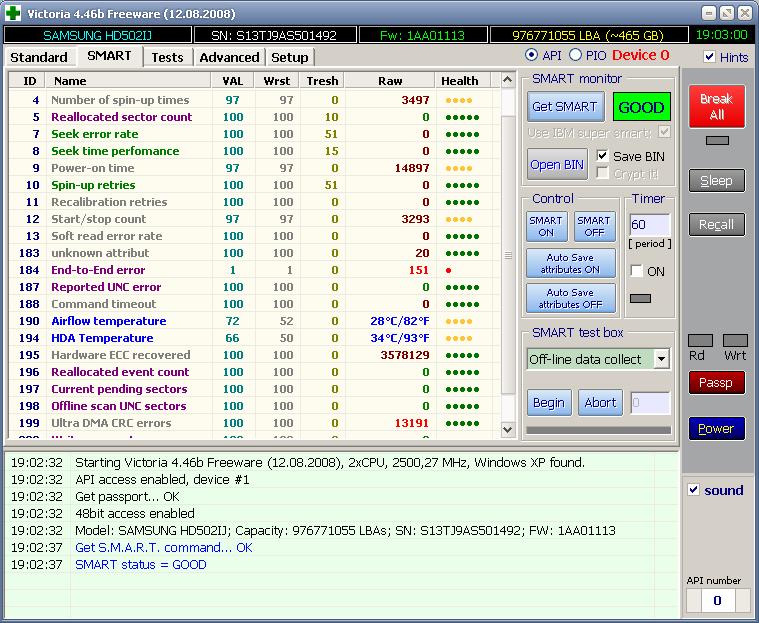This screenshot has height=623, width=759.
Task: Open the Off-line data collect dropdown
Action: point(661,359)
